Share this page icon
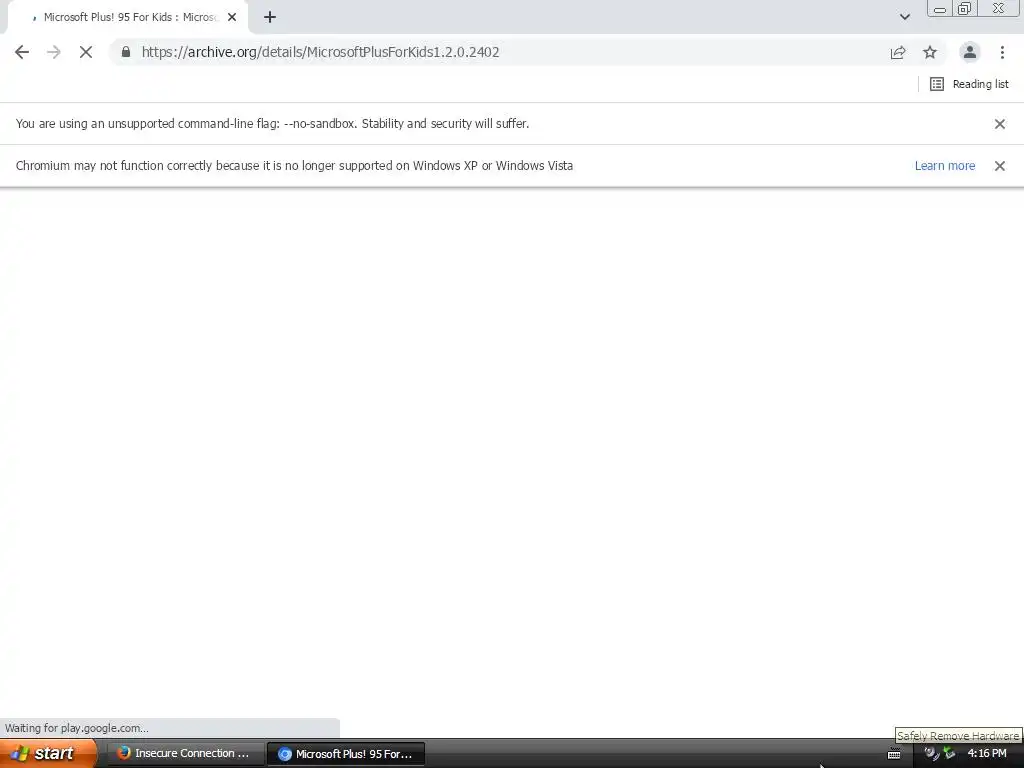This screenshot has height=768, width=1024. point(898,52)
